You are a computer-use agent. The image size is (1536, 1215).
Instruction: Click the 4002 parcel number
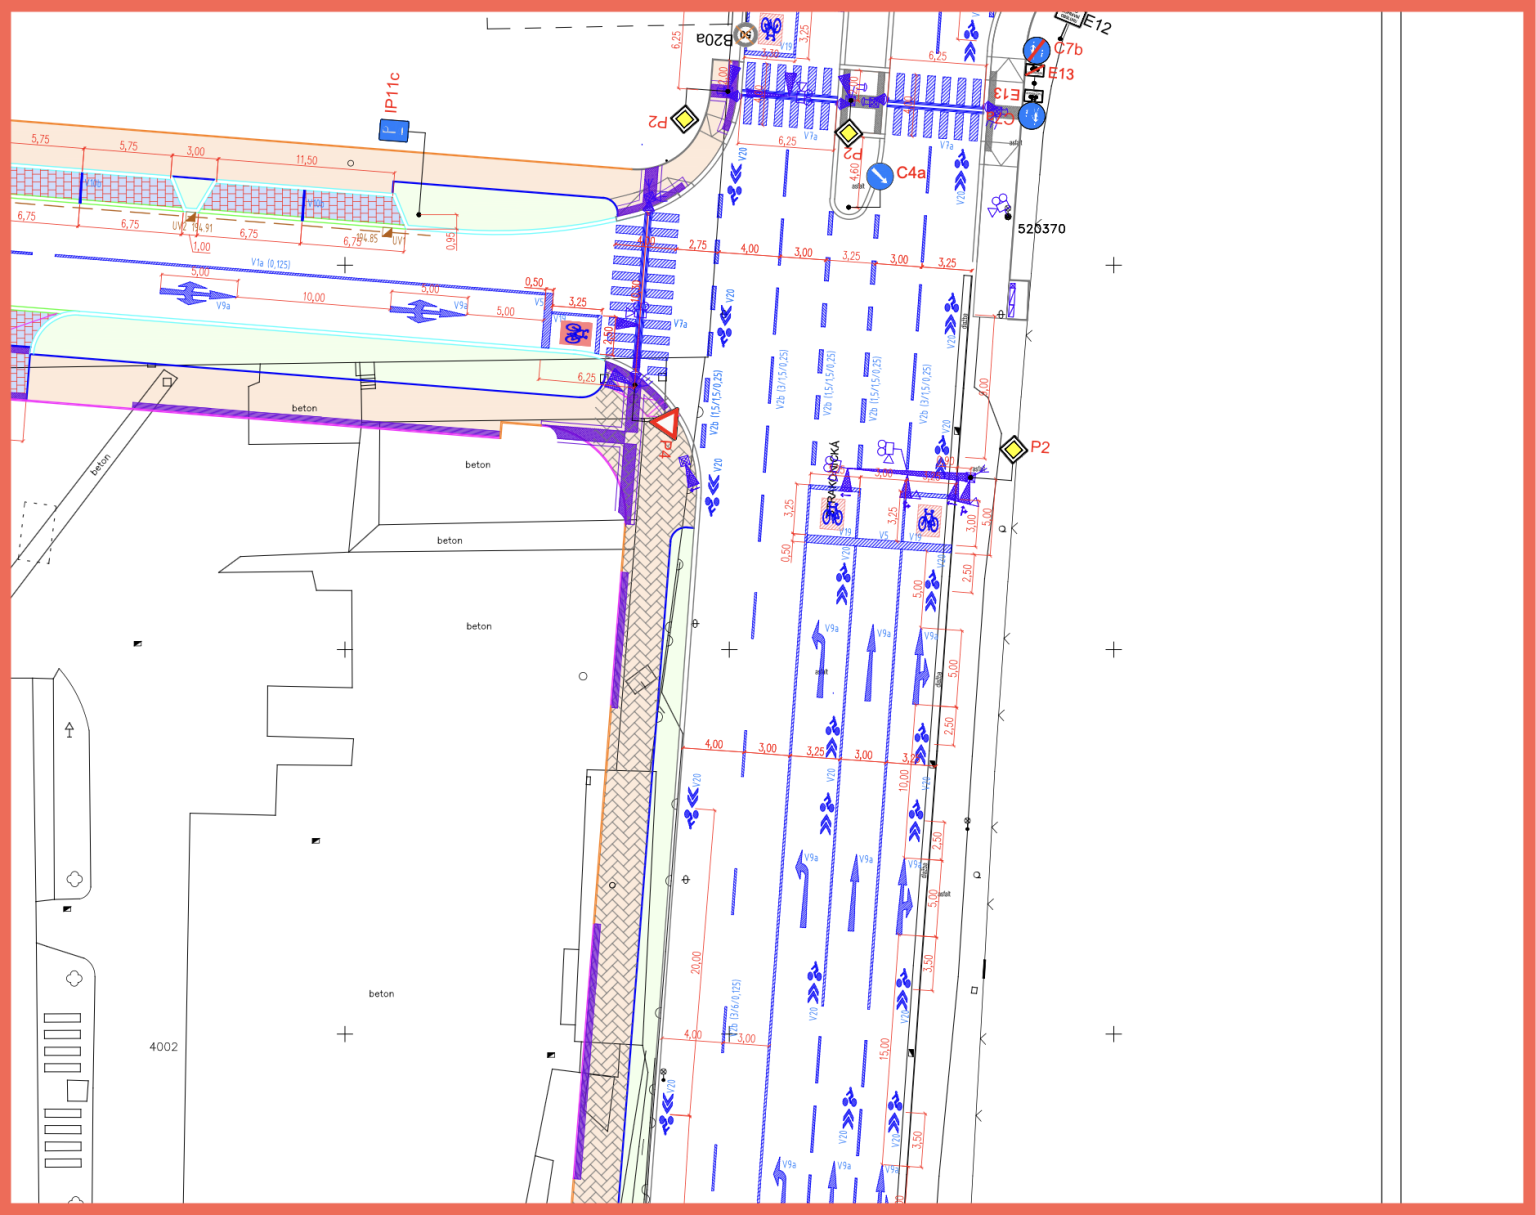163,1047
